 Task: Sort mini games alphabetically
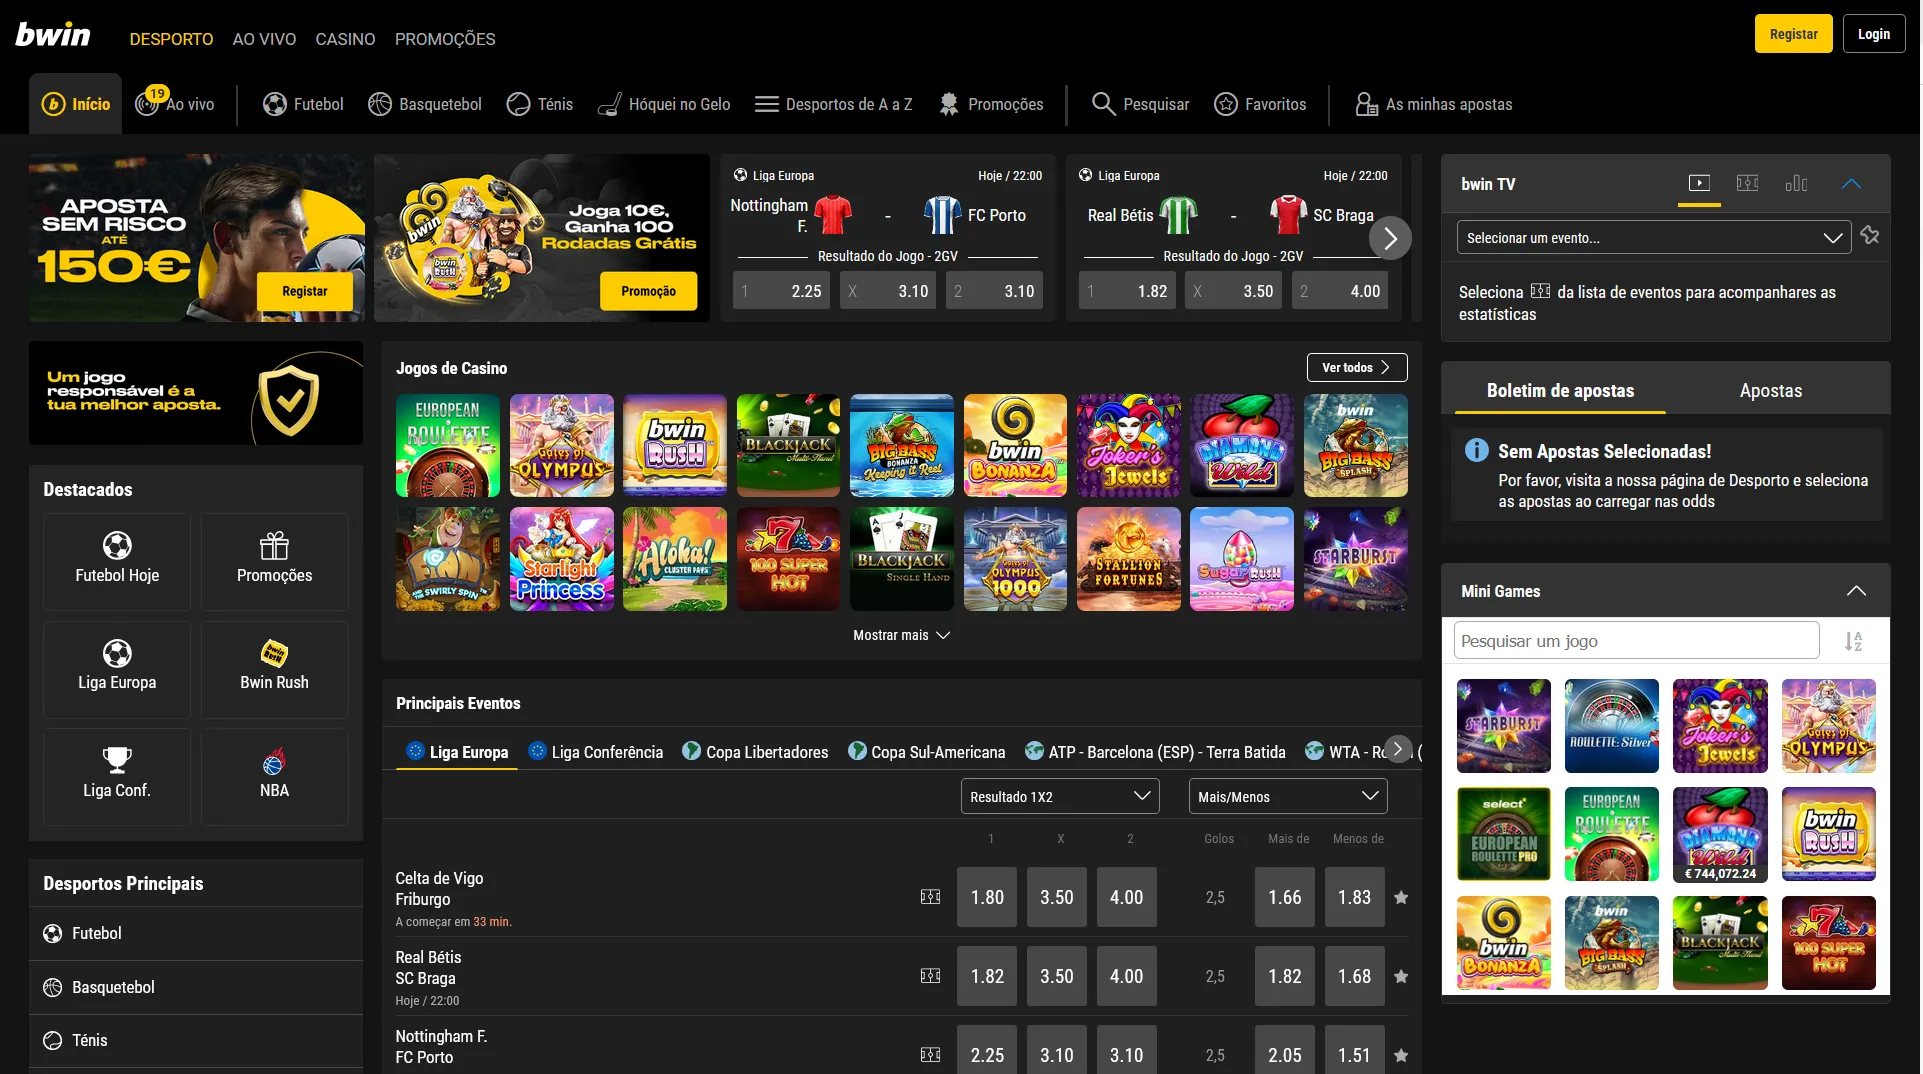(1853, 641)
